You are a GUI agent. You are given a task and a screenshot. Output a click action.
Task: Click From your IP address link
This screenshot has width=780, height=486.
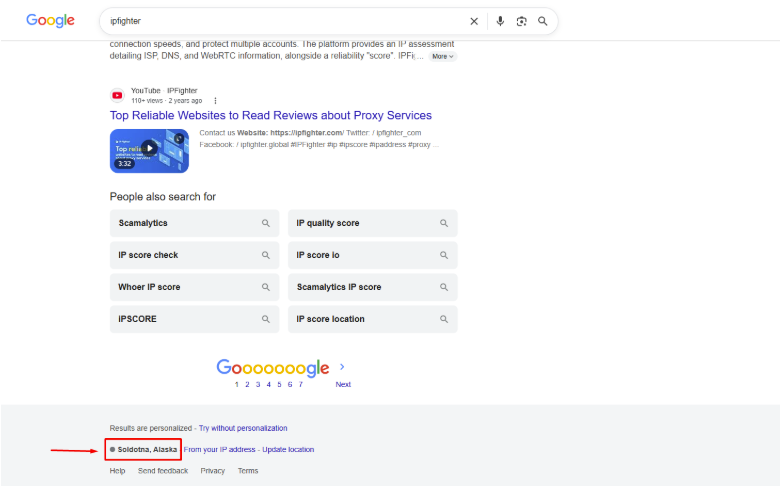pyautogui.click(x=219, y=449)
